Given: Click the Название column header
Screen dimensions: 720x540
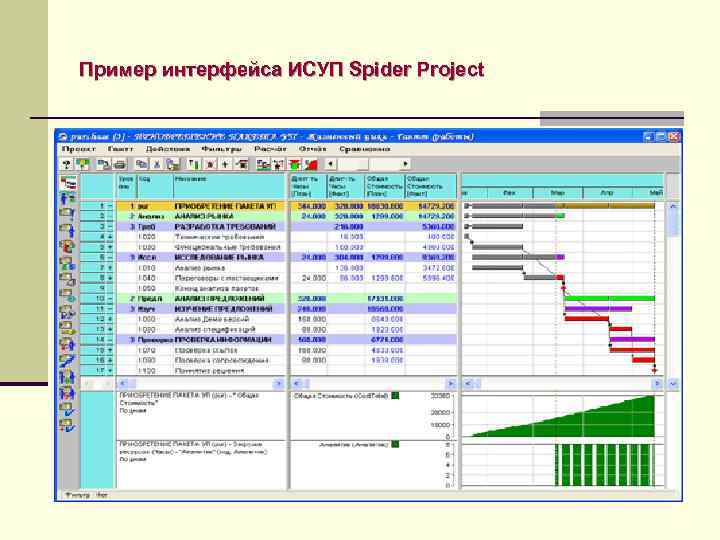Looking at the screenshot, I should point(230,186).
